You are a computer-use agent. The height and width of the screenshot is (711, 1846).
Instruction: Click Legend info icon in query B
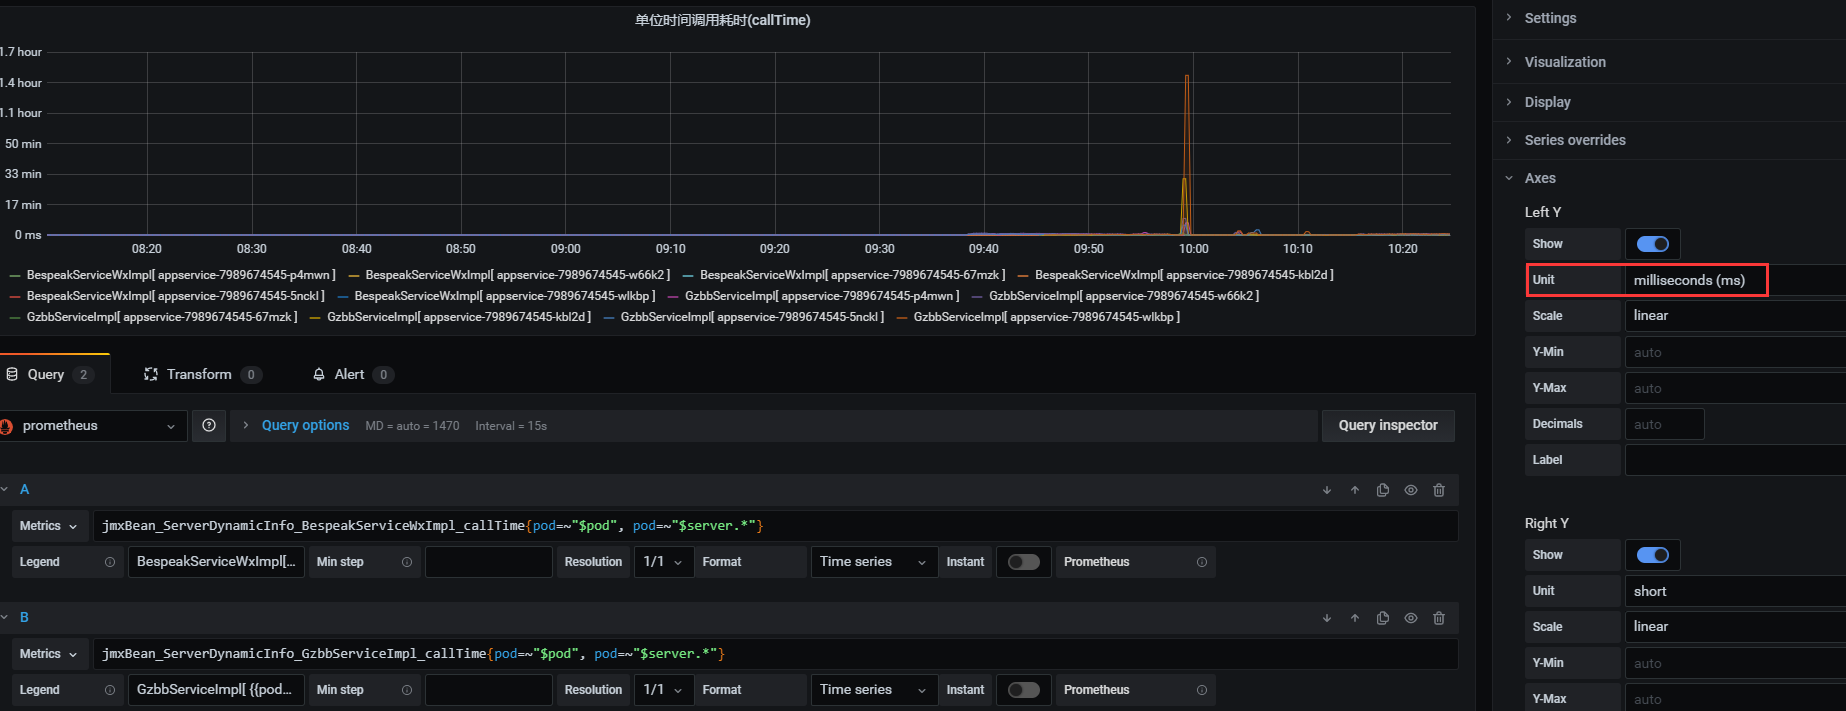click(110, 690)
